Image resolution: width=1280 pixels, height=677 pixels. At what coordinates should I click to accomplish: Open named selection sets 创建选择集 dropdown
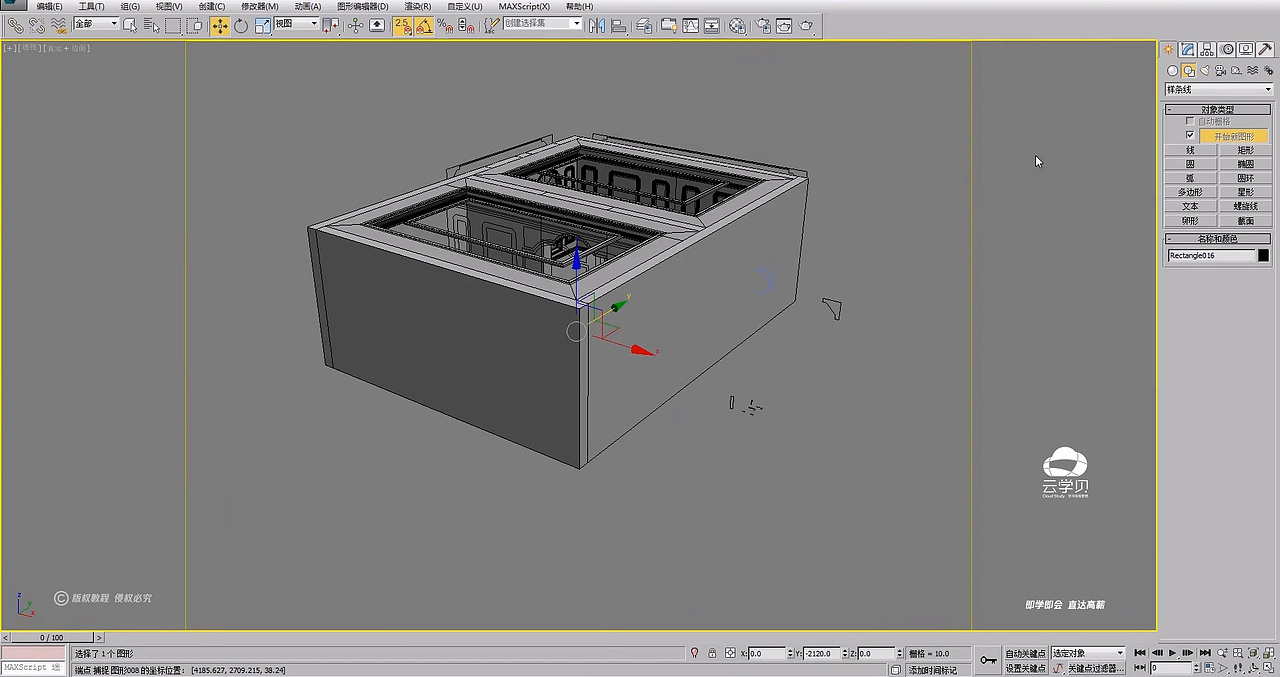(x=542, y=23)
